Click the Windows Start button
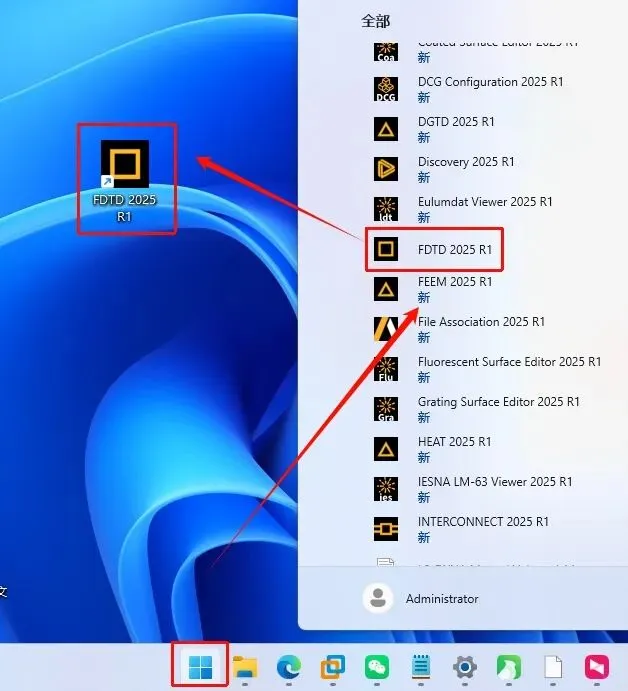 (x=201, y=667)
